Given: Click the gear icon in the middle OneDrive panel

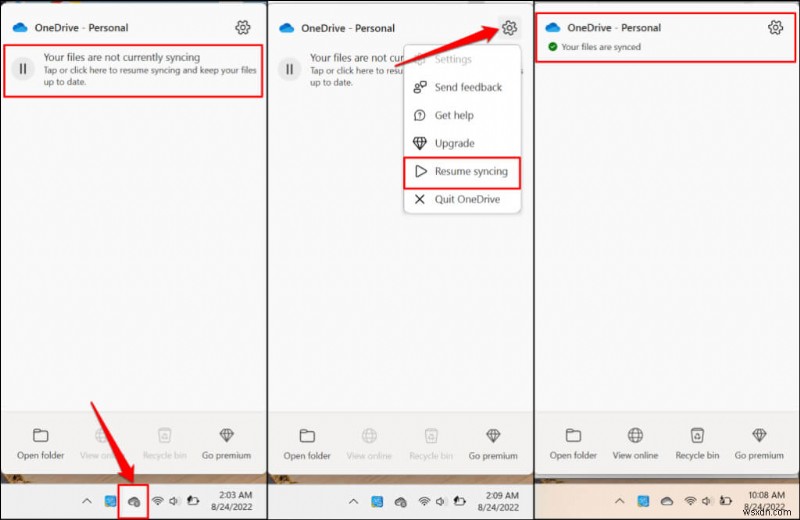Looking at the screenshot, I should pyautogui.click(x=509, y=28).
